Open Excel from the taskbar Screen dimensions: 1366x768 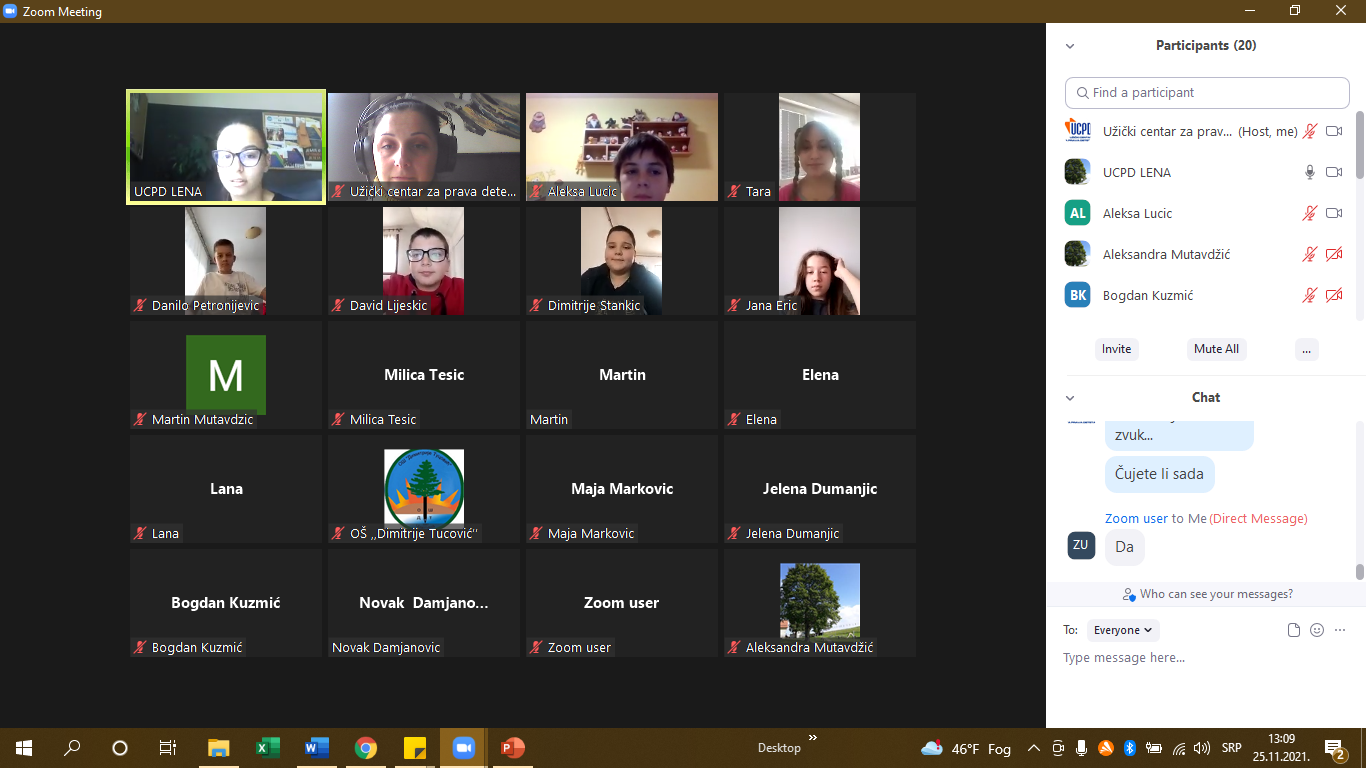[x=267, y=748]
